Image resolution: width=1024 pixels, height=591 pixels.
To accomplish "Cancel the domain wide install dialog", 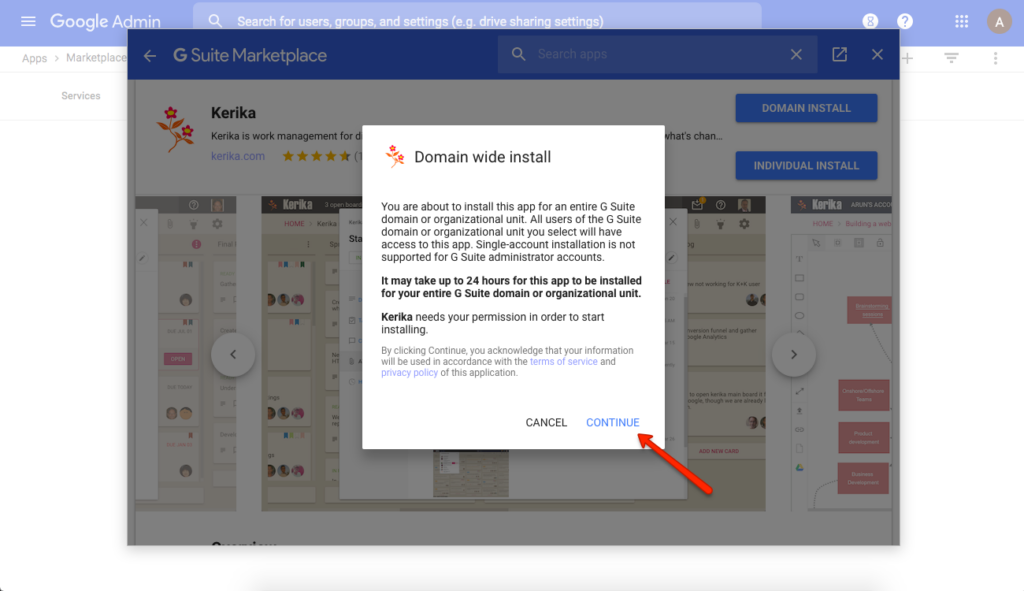I will pos(546,423).
